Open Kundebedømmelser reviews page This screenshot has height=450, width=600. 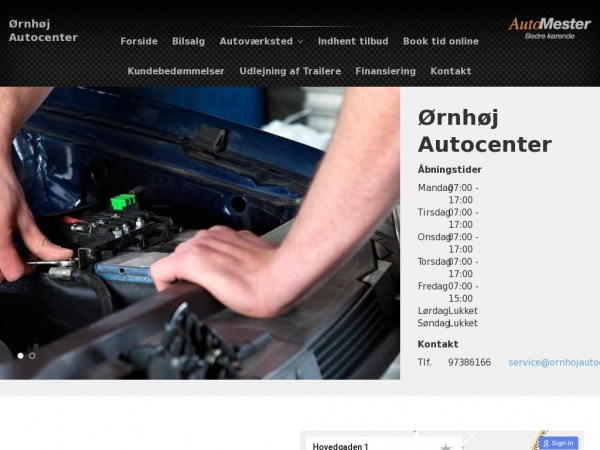(x=176, y=71)
